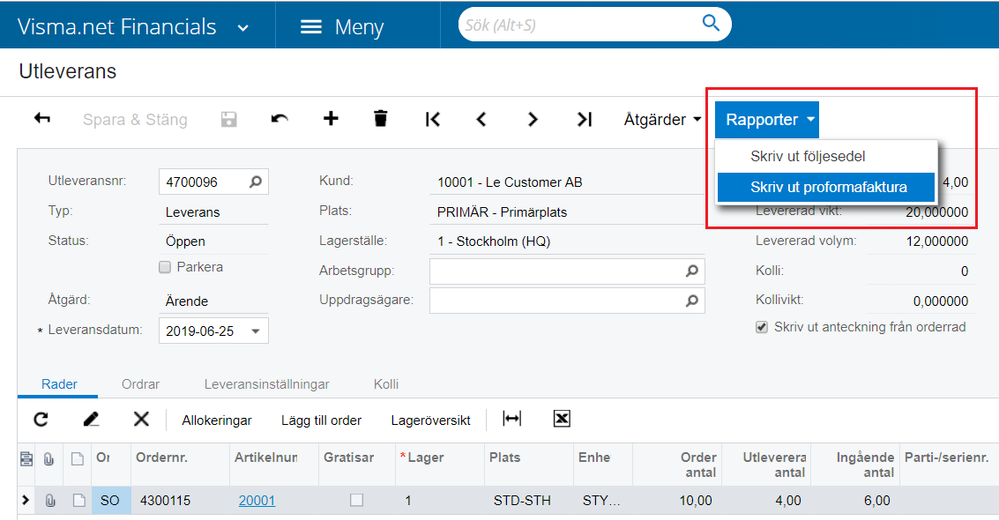Click the Sök search field
Screen dimensions: 999x520
pyautogui.click(x=580, y=25)
